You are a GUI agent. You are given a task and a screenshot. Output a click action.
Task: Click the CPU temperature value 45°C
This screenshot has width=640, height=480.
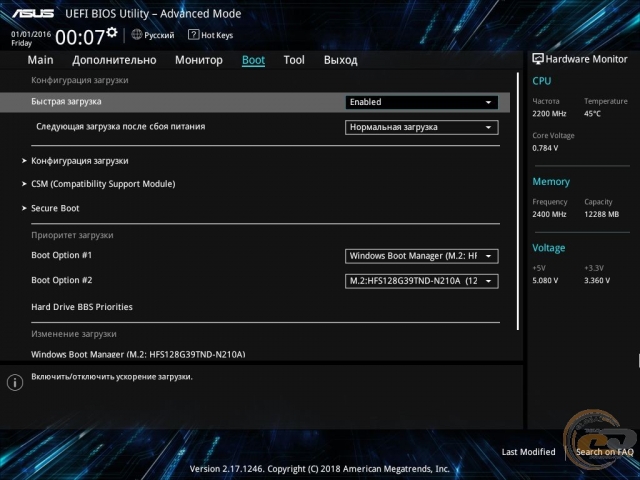tap(592, 113)
